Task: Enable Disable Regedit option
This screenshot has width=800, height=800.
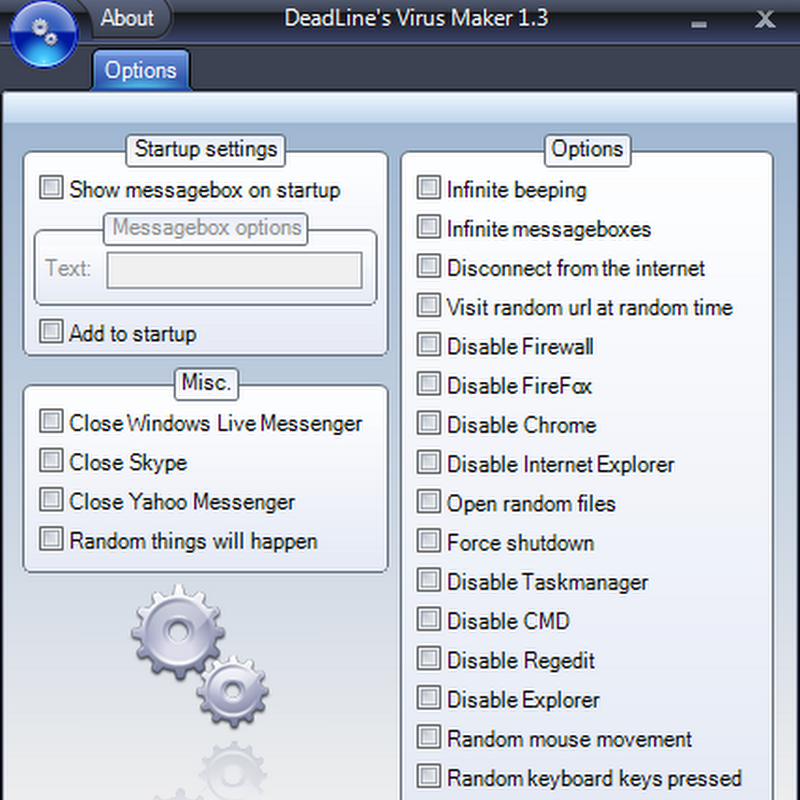Action: pos(429,659)
